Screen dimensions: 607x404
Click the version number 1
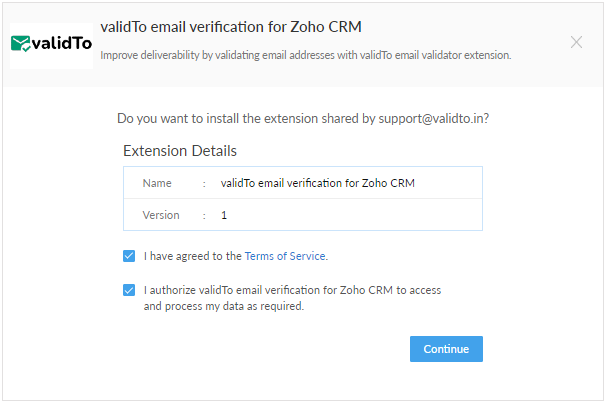coord(224,215)
